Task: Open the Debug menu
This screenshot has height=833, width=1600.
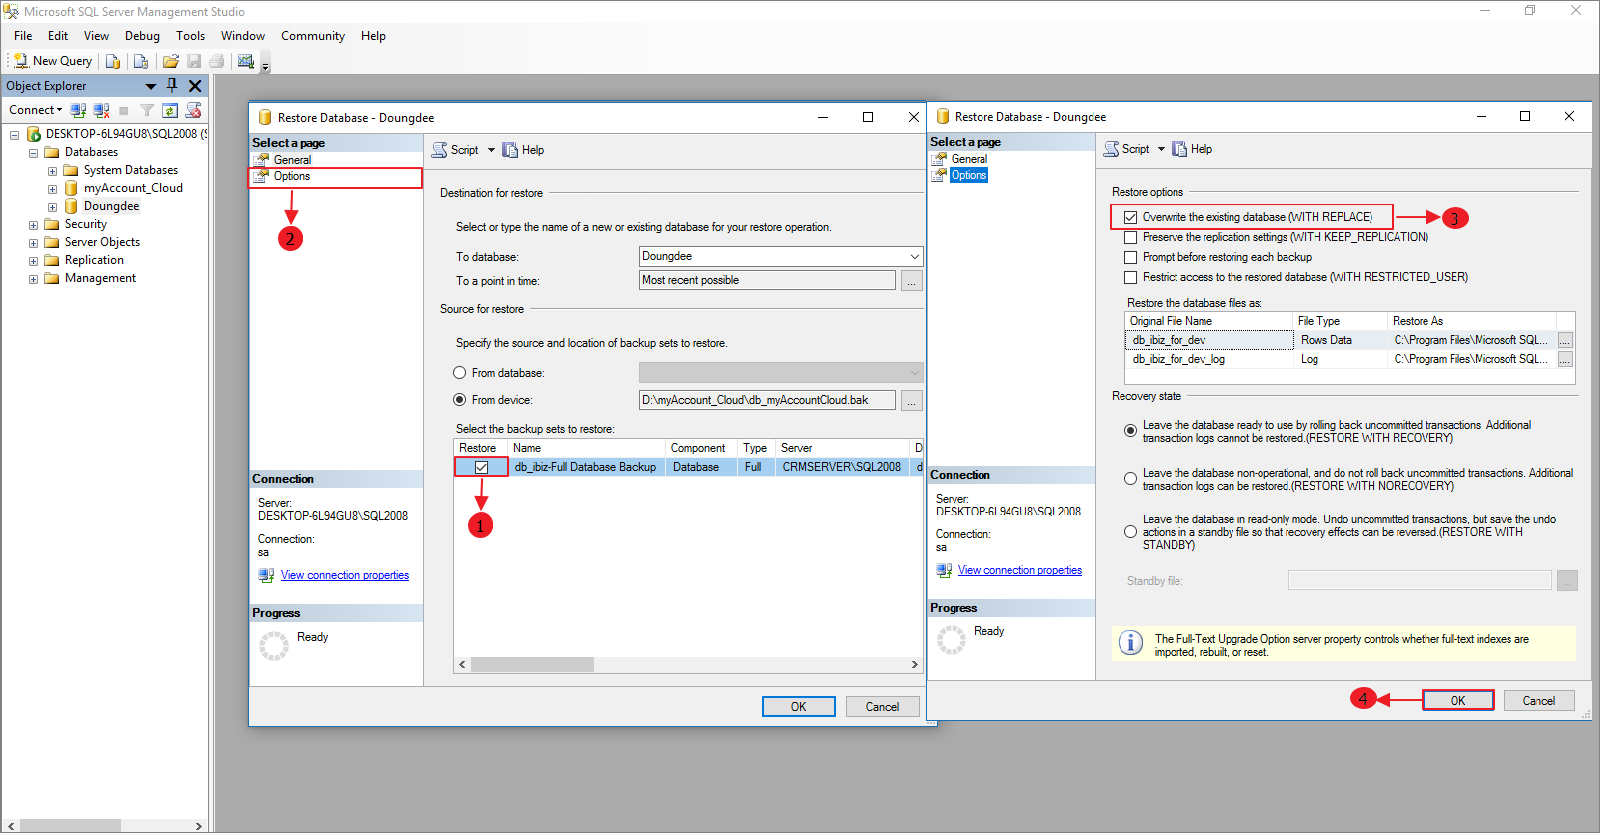Action: [x=142, y=36]
